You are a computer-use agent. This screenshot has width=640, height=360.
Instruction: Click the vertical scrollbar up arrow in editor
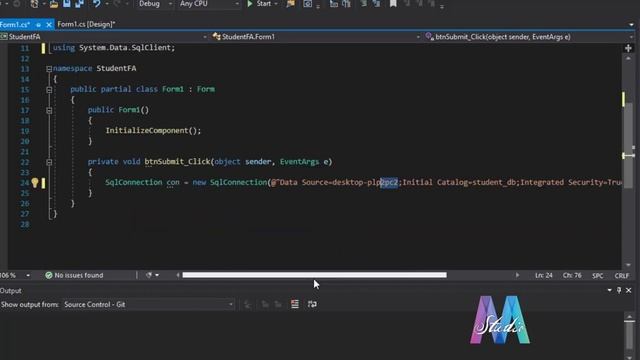tap(628, 59)
